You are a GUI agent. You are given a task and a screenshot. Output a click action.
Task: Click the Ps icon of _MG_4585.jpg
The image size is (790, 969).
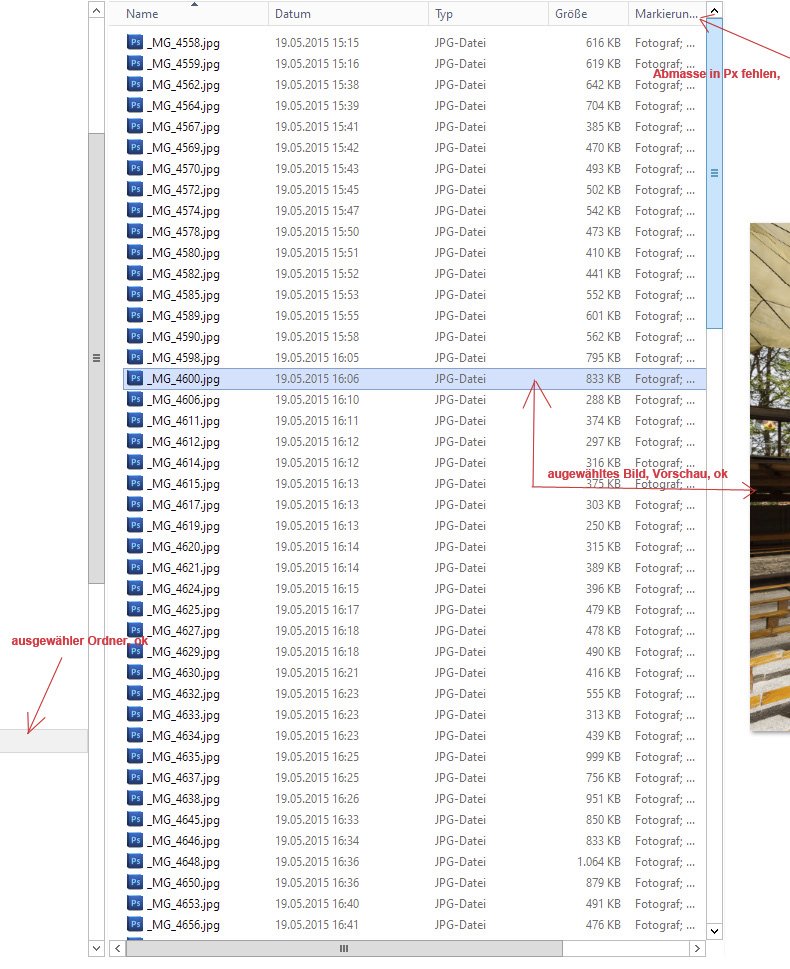point(135,294)
